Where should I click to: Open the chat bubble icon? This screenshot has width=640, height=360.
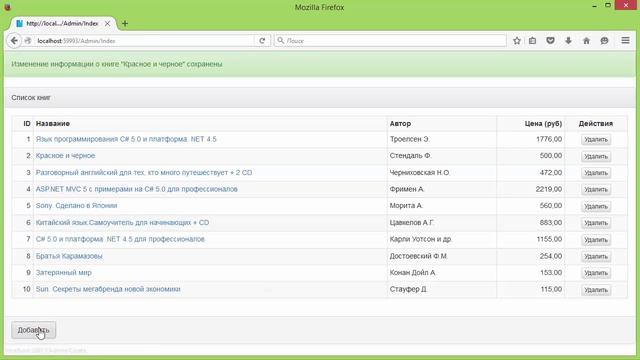(x=604, y=41)
